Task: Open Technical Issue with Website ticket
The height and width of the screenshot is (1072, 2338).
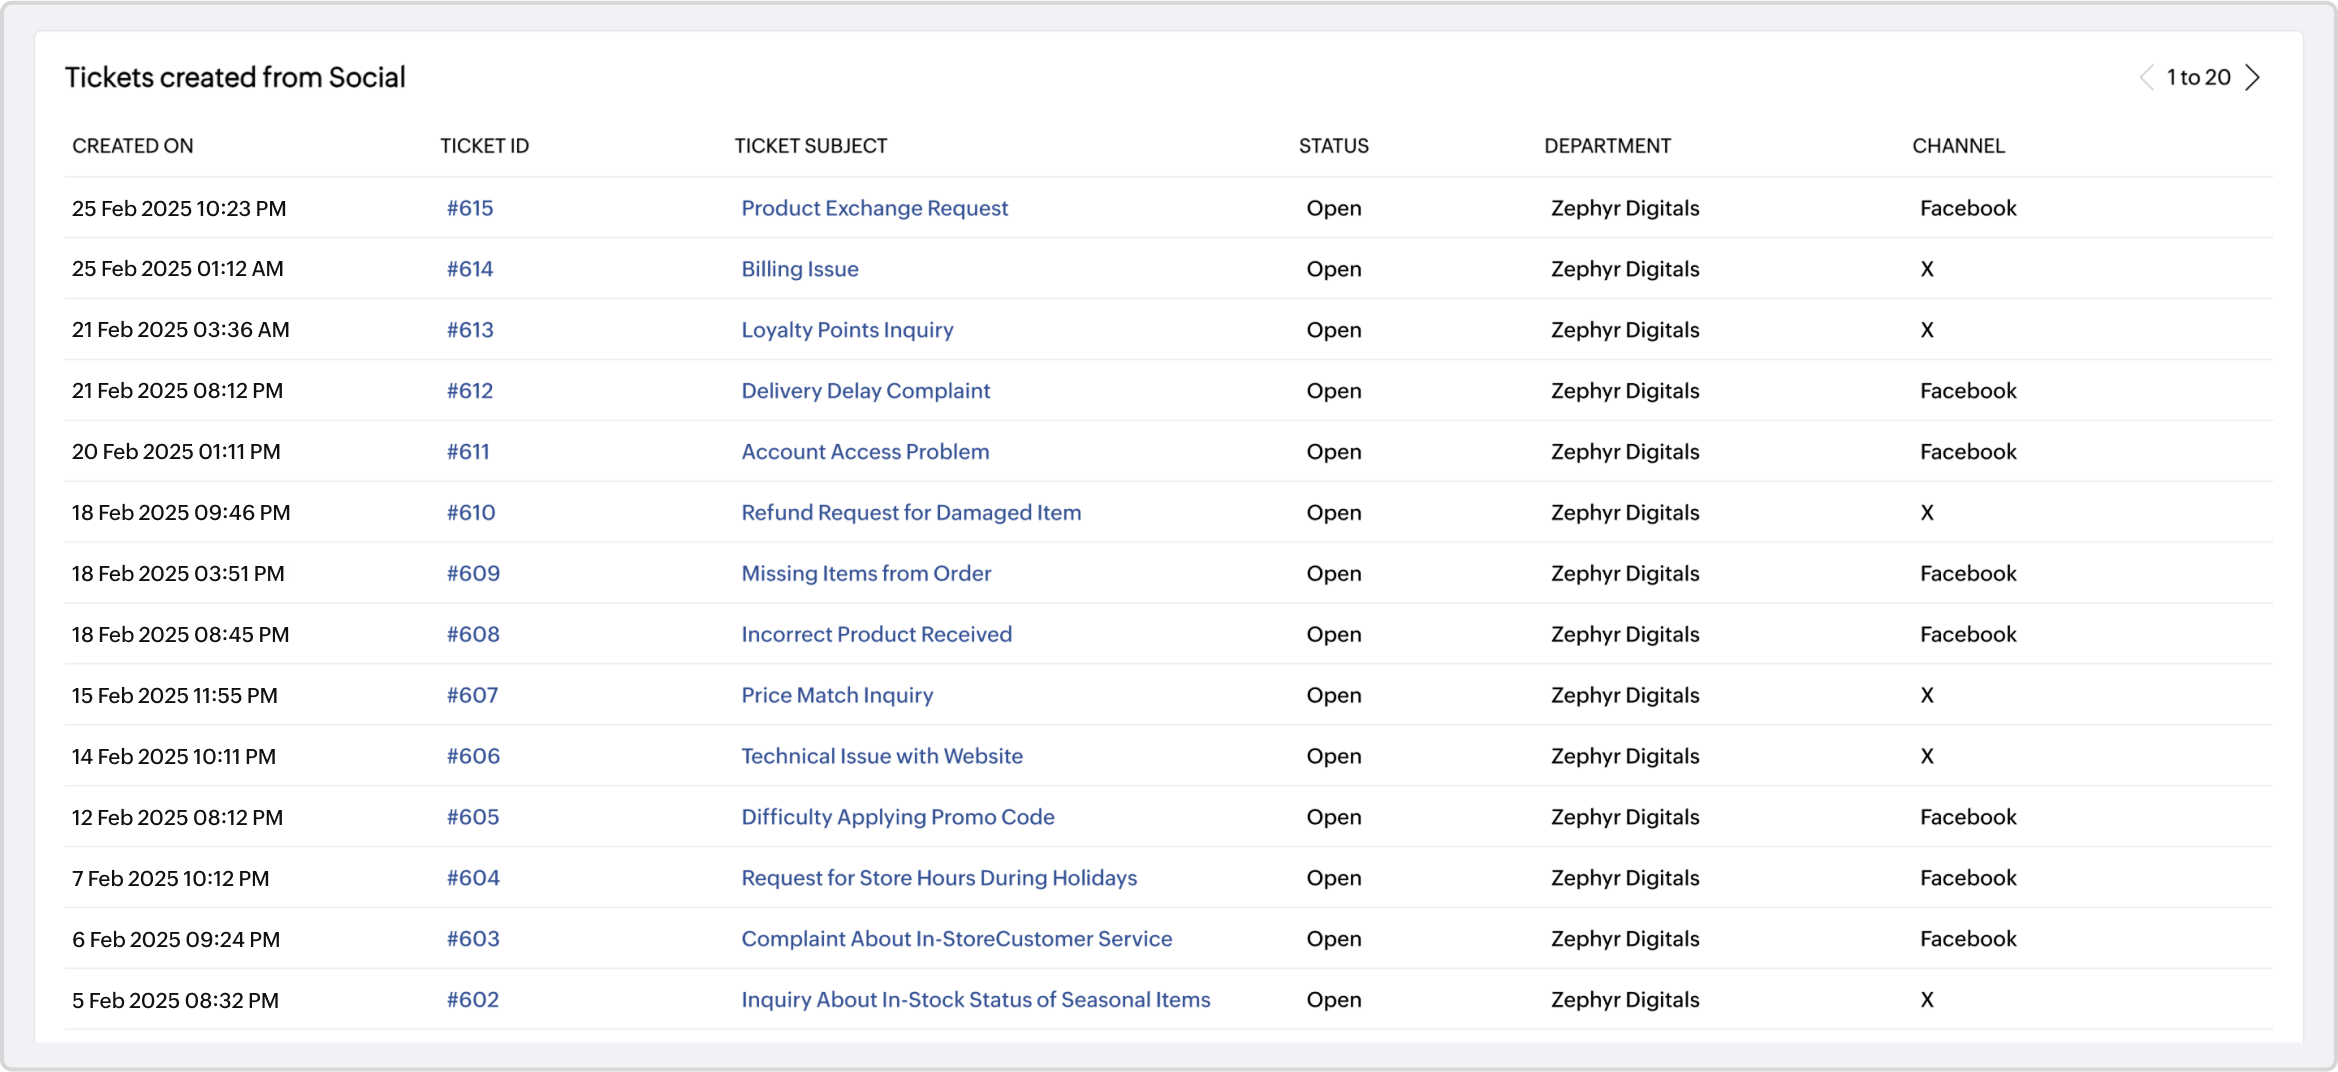Action: point(881,757)
